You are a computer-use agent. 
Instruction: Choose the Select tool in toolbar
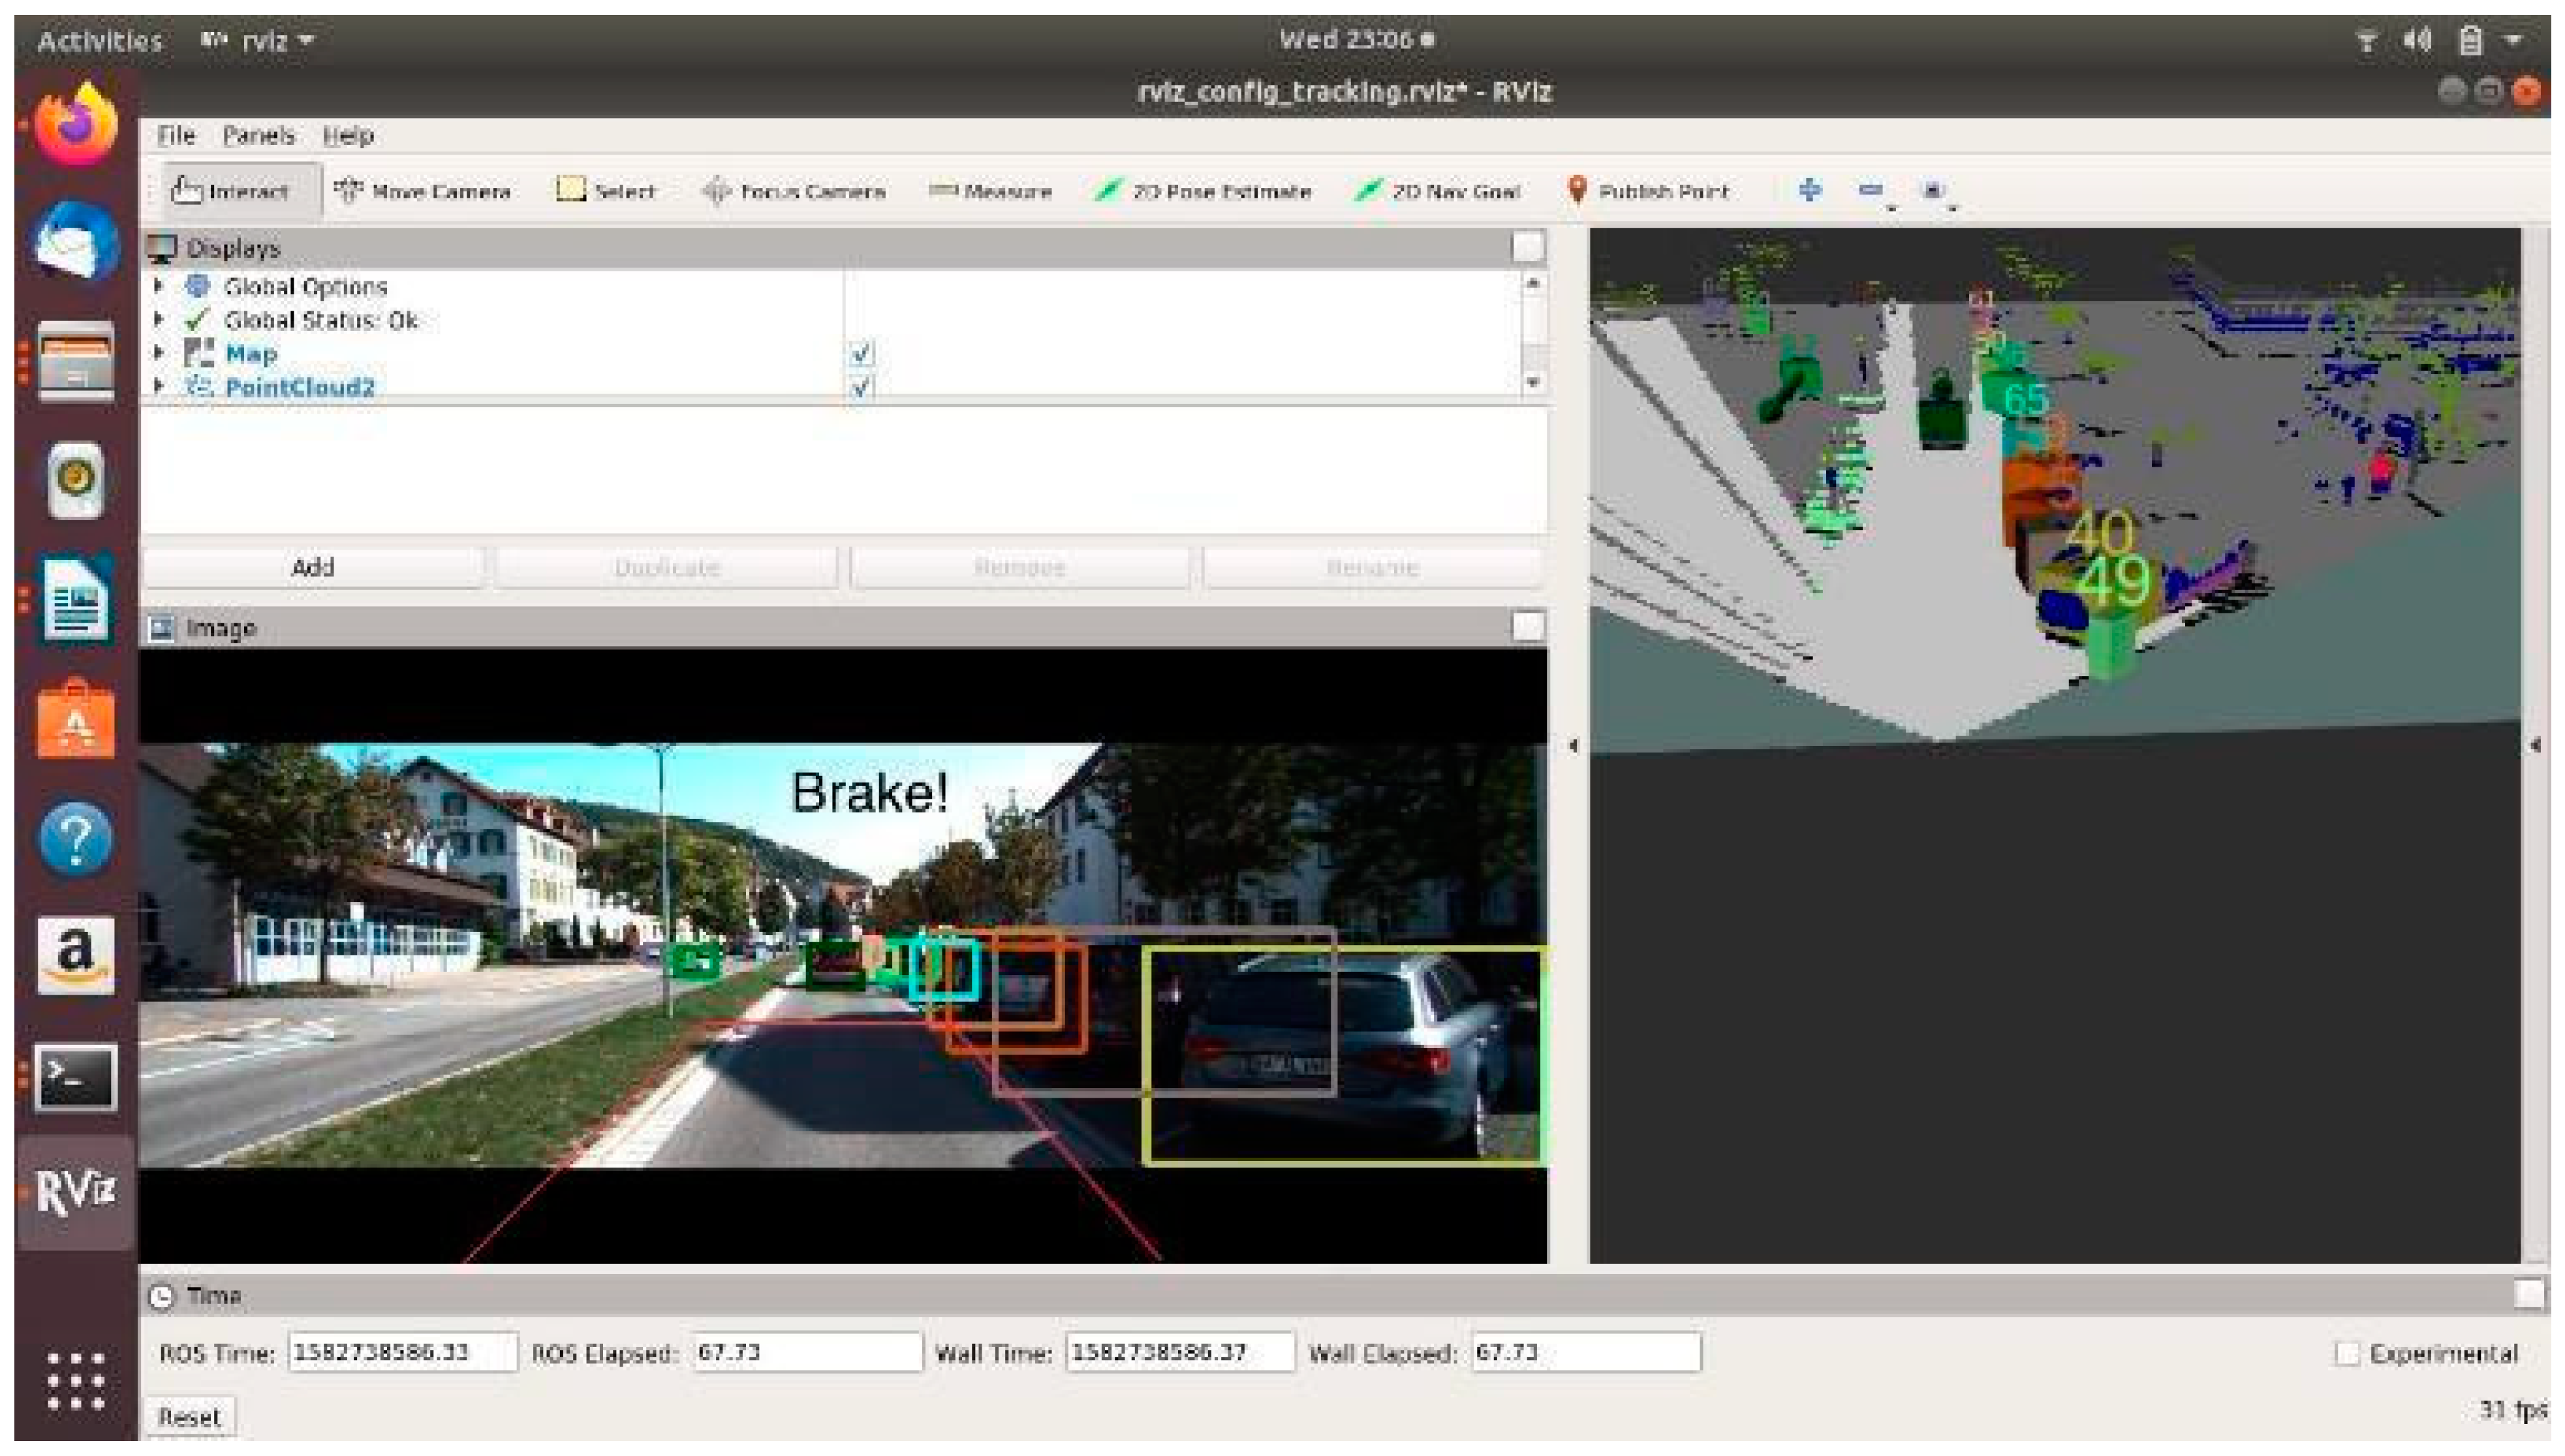tap(606, 191)
